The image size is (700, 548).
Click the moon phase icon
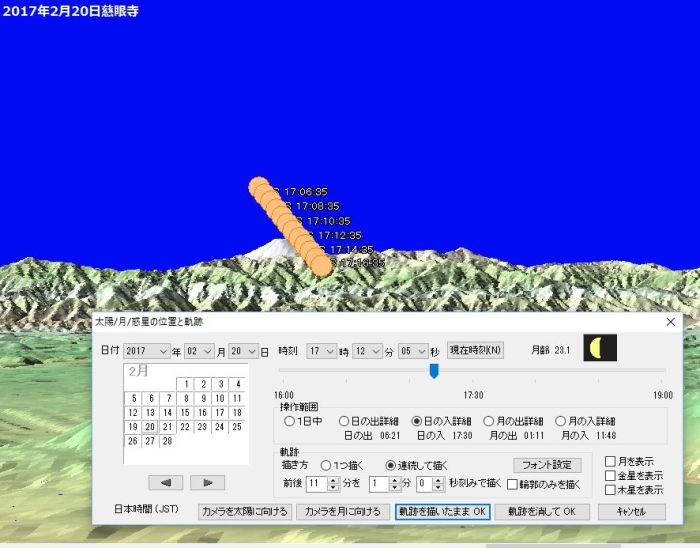tap(600, 348)
